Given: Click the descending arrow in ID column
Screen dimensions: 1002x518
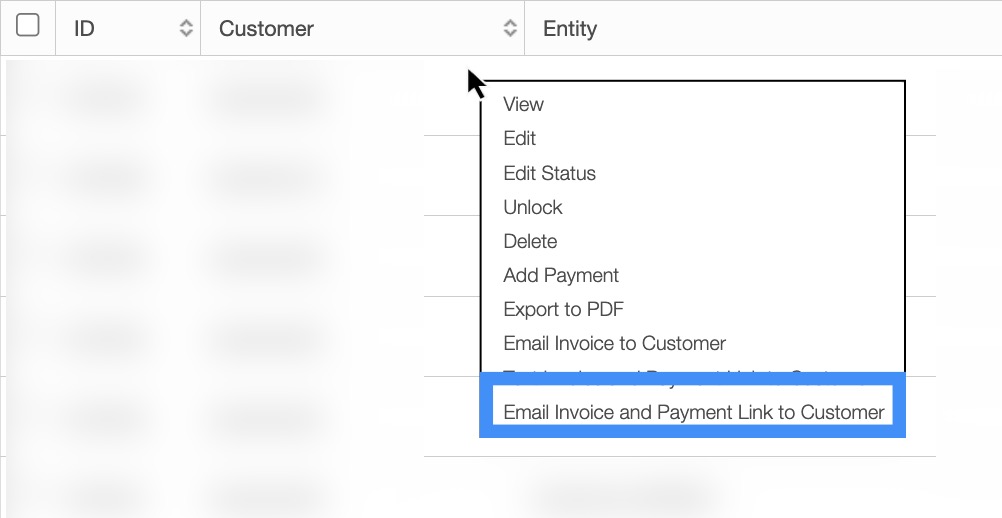Looking at the screenshot, I should point(185,34).
